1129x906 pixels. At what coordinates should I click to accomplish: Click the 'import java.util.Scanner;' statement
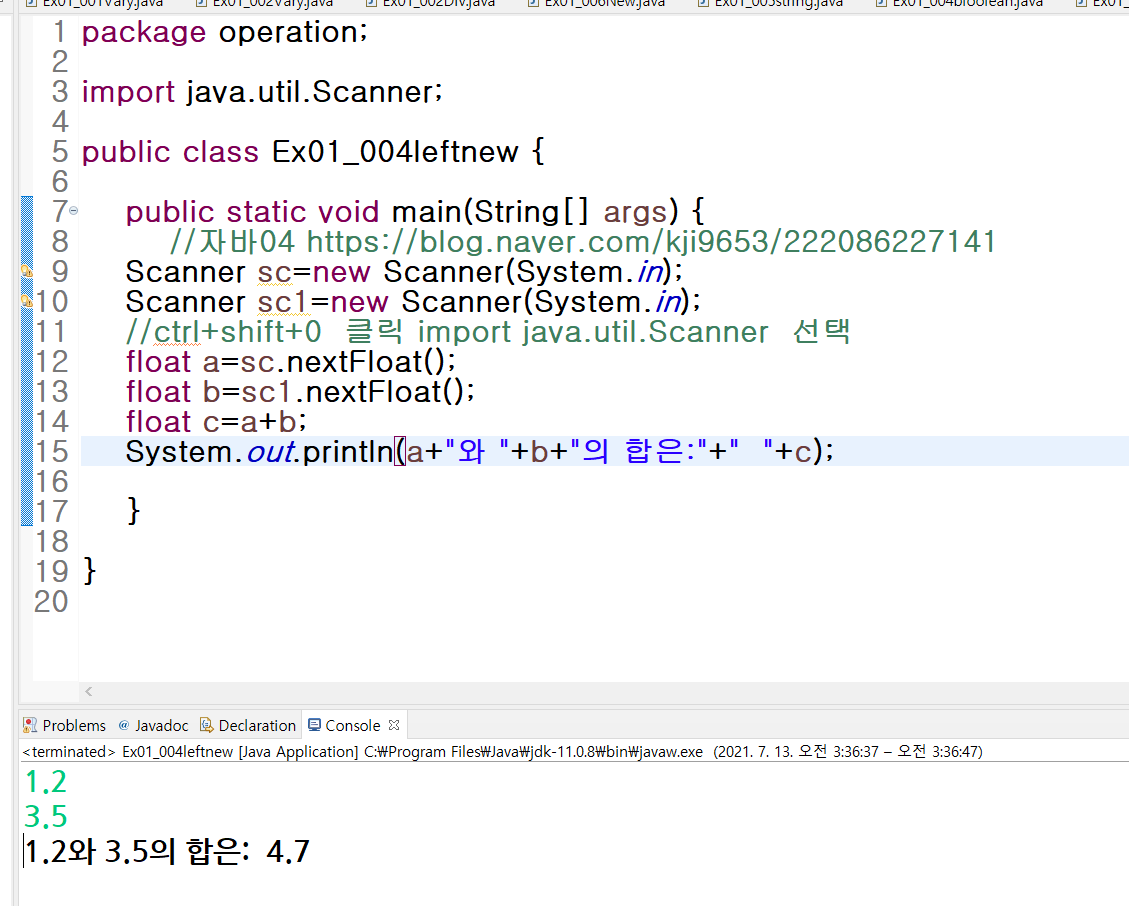tap(262, 92)
